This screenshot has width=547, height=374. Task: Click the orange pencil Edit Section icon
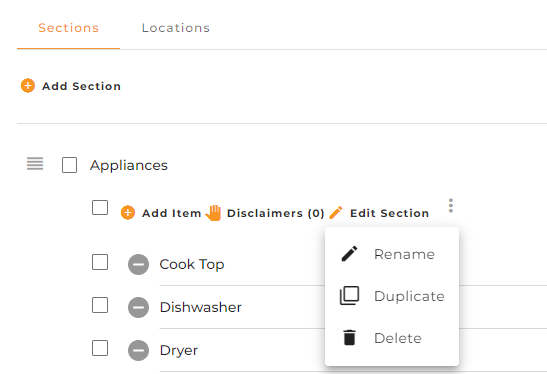click(x=336, y=212)
